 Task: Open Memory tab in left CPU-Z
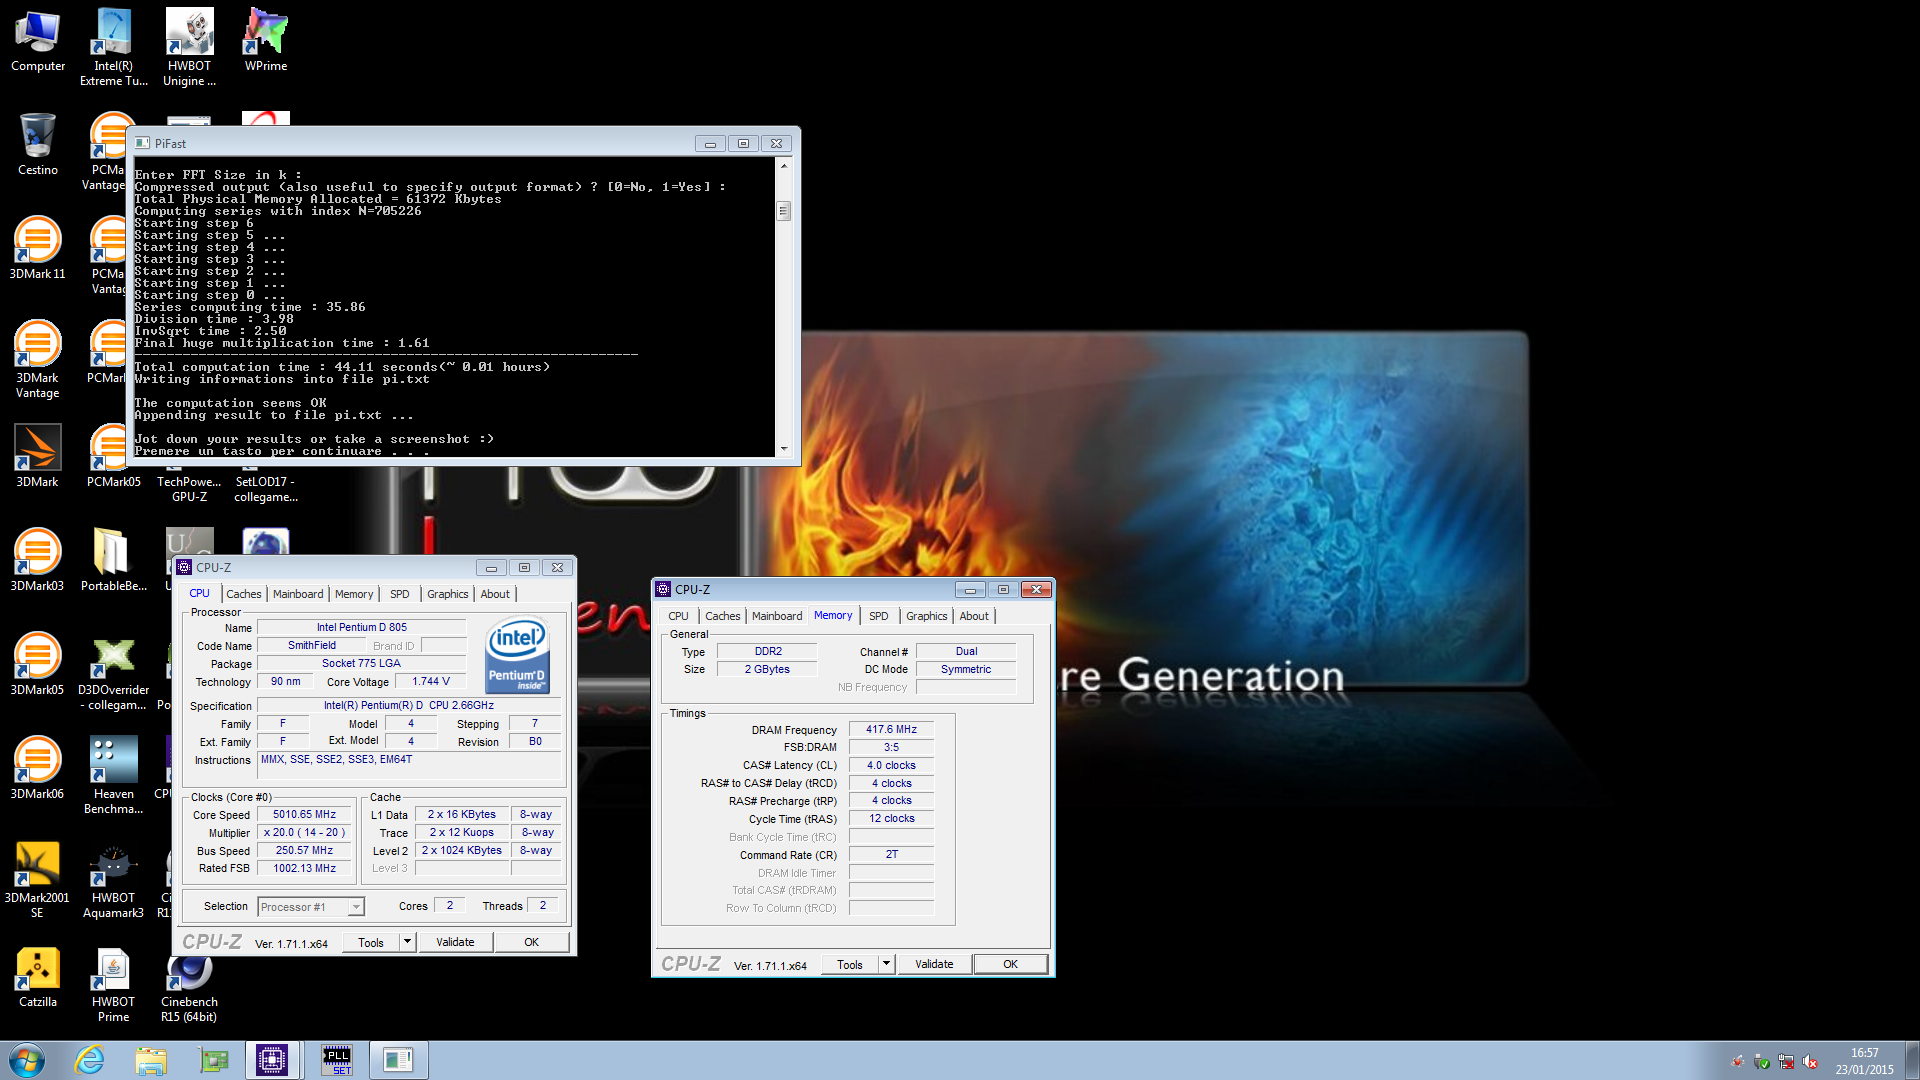pyautogui.click(x=354, y=594)
